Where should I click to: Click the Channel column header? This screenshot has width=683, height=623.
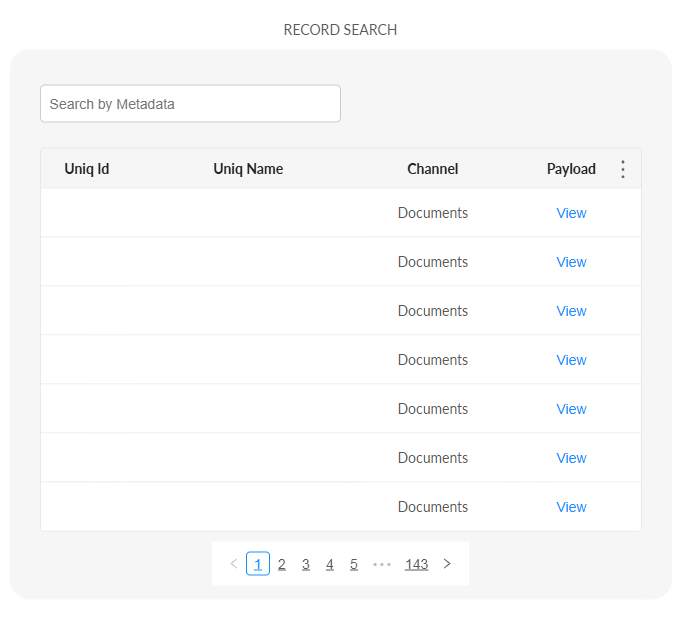tap(432, 169)
